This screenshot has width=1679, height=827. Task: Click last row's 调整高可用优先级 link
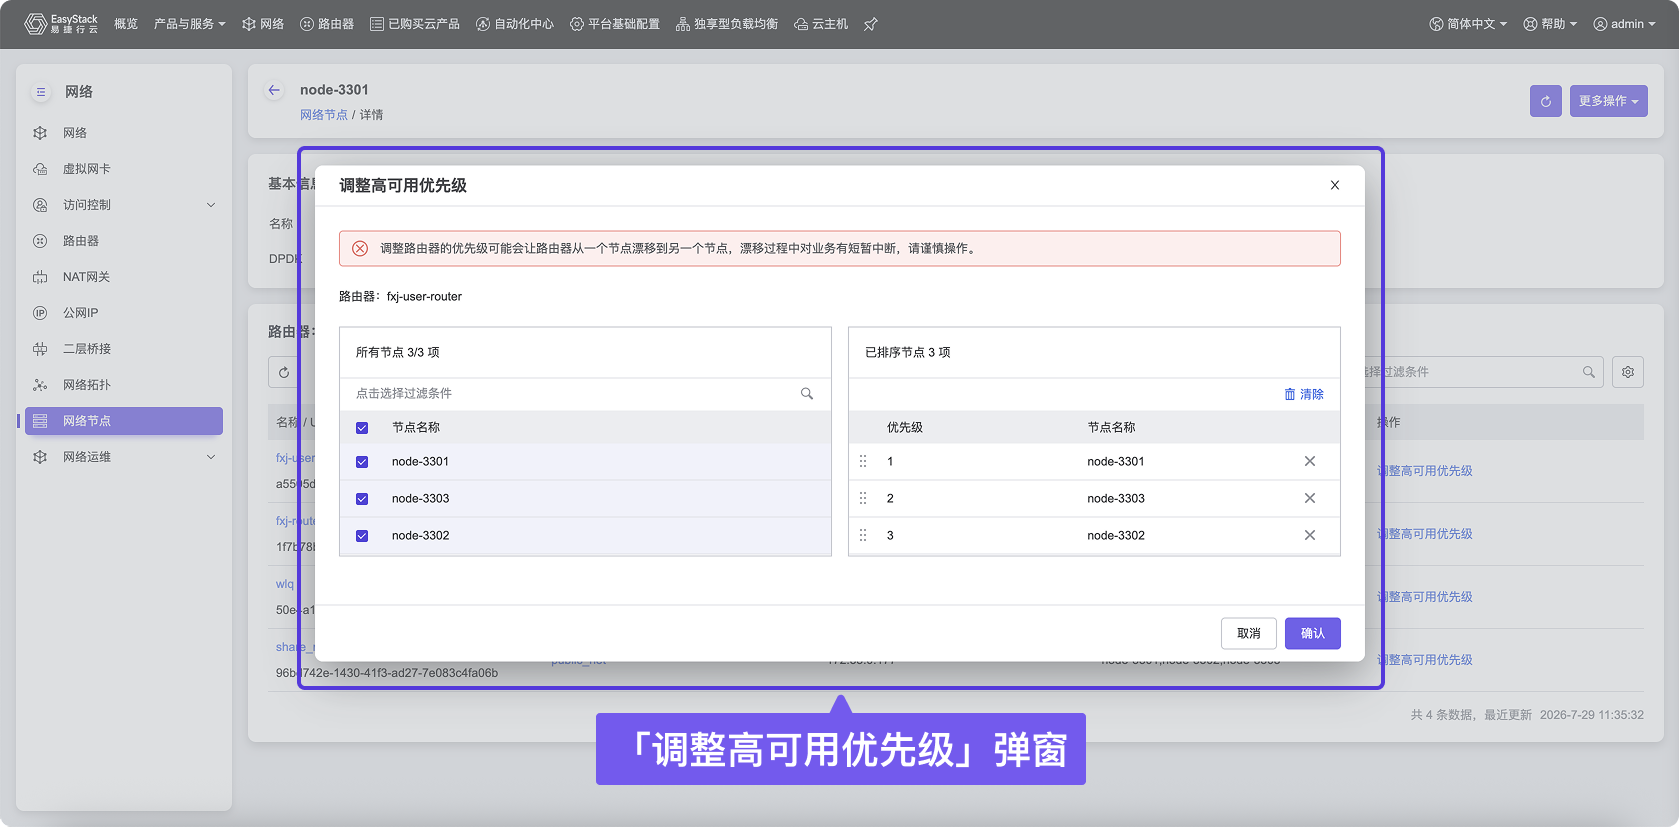click(1425, 660)
